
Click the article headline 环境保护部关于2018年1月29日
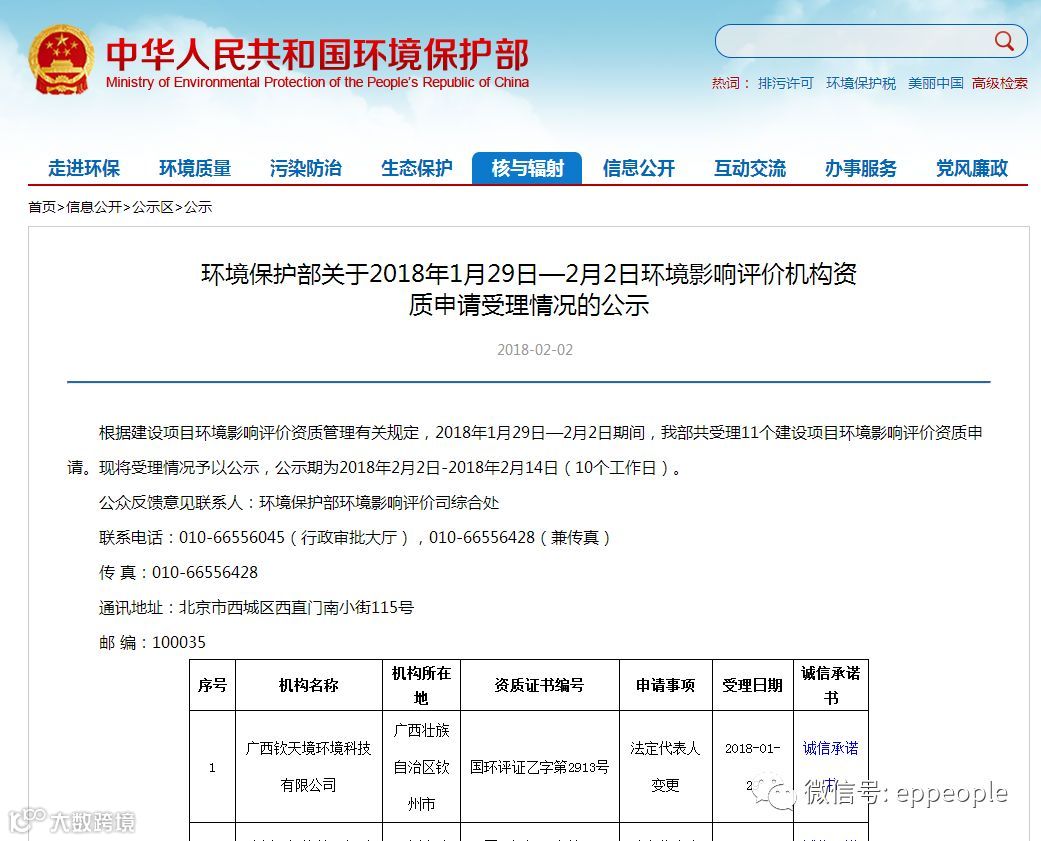click(x=528, y=289)
